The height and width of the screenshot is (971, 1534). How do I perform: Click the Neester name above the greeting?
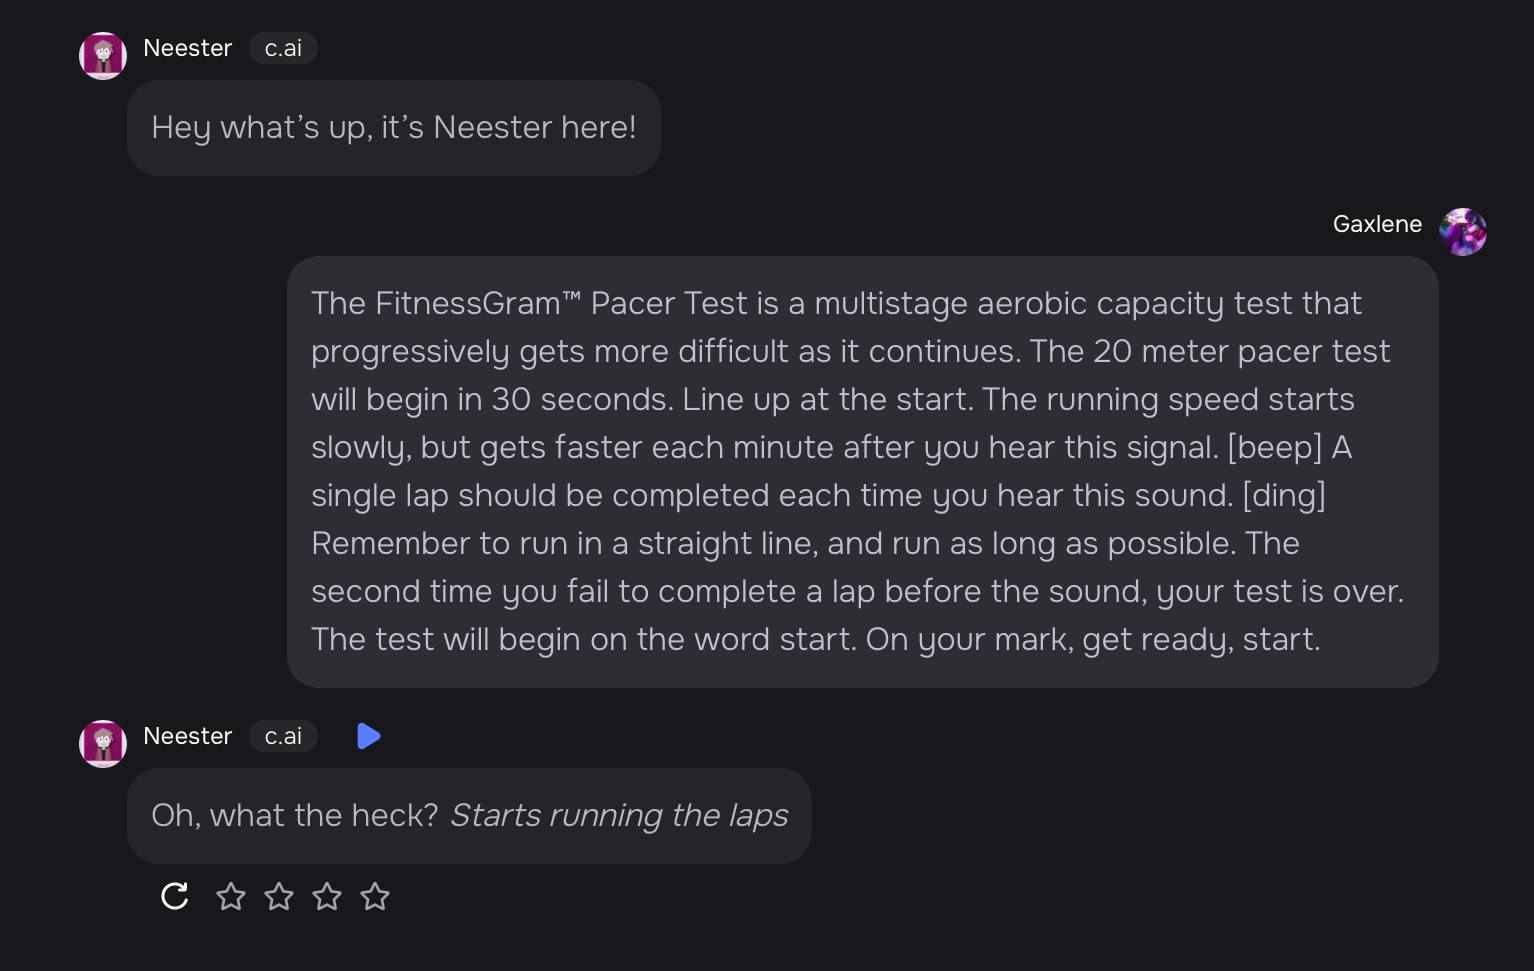click(x=188, y=48)
